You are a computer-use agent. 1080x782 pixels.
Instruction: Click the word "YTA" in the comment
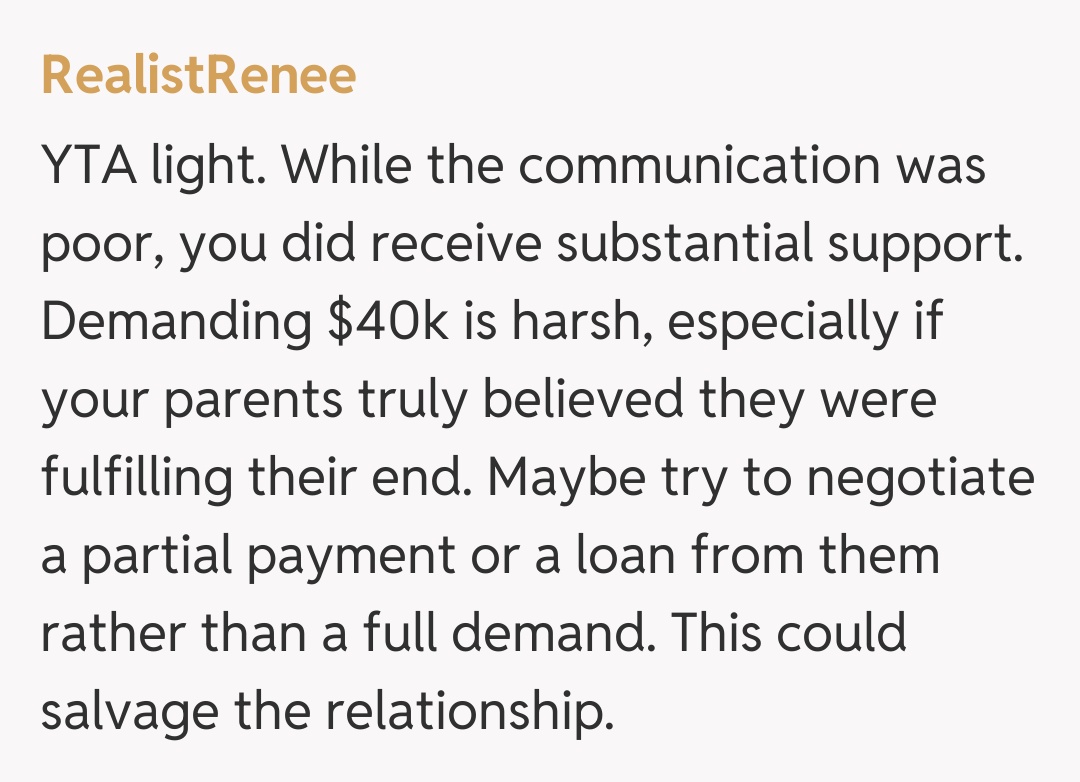pos(87,165)
